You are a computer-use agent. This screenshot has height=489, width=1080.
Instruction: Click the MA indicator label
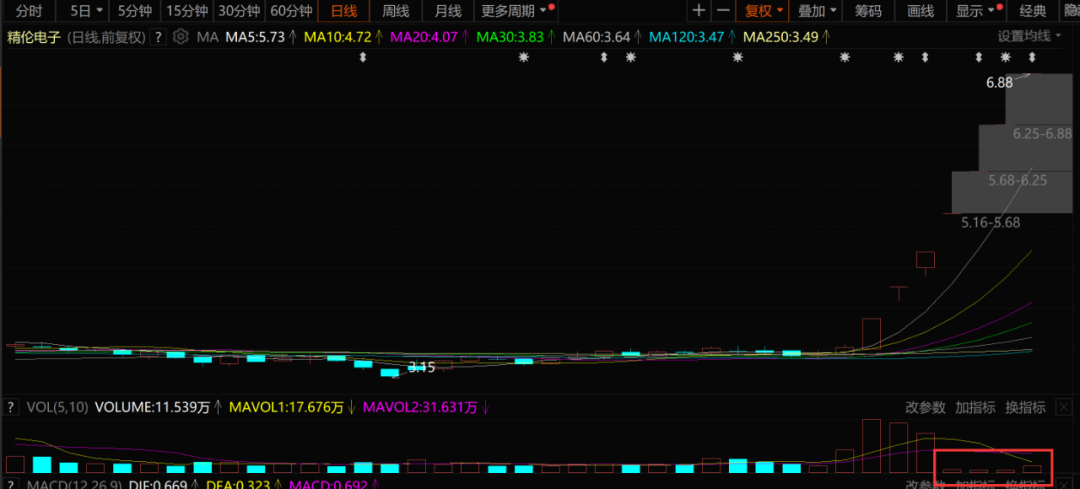[x=207, y=37]
